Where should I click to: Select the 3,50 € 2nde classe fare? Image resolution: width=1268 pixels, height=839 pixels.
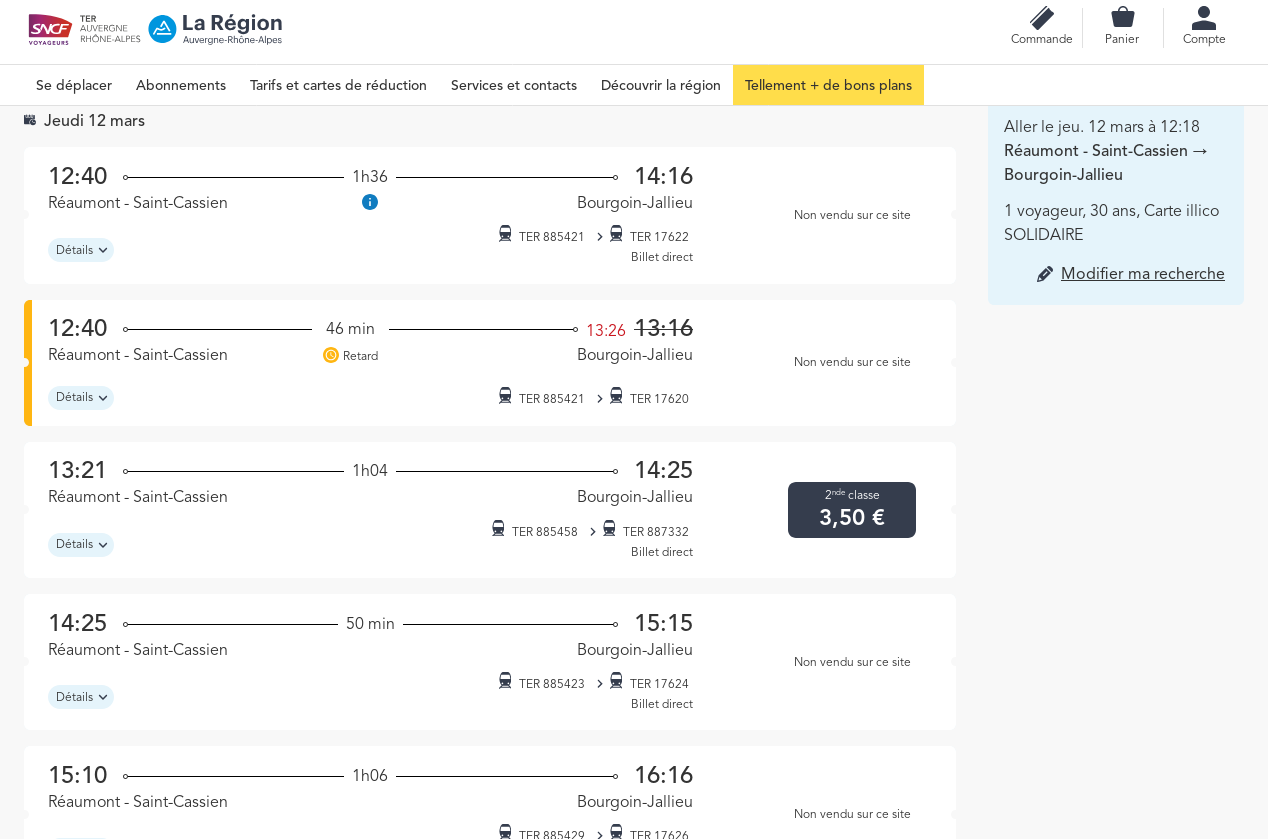click(x=852, y=510)
